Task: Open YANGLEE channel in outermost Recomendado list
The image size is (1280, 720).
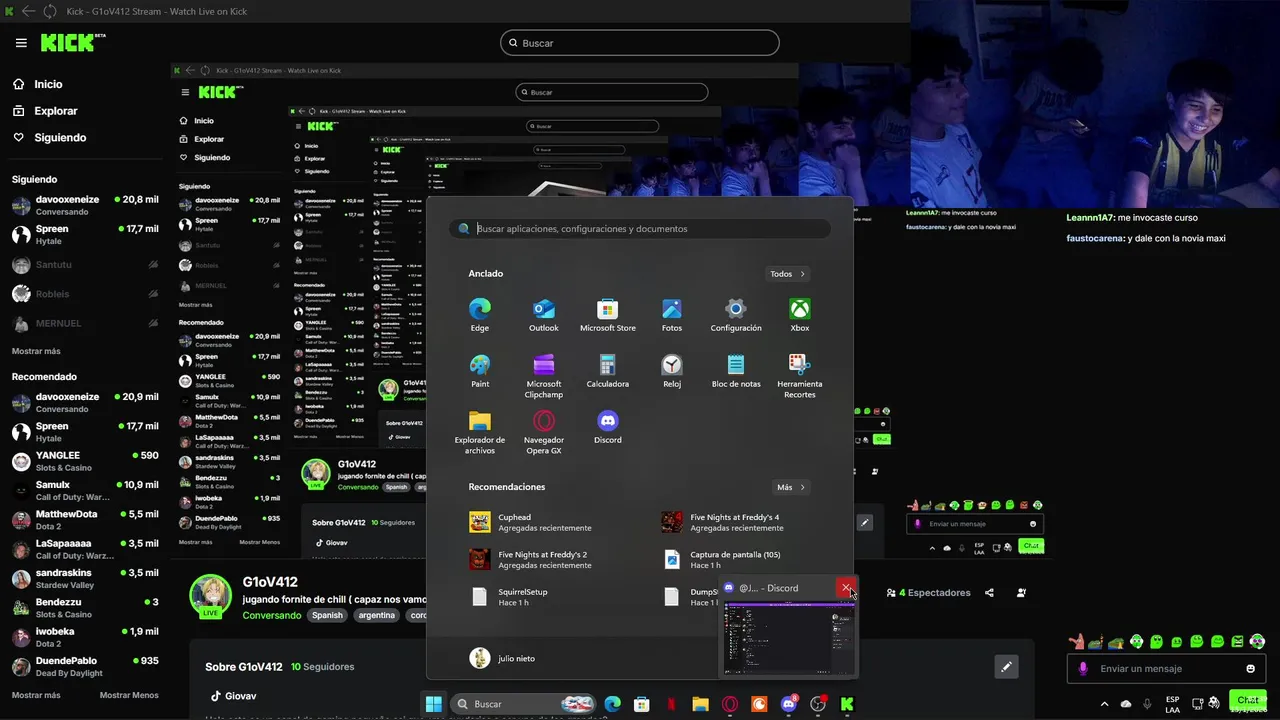Action: [85, 461]
